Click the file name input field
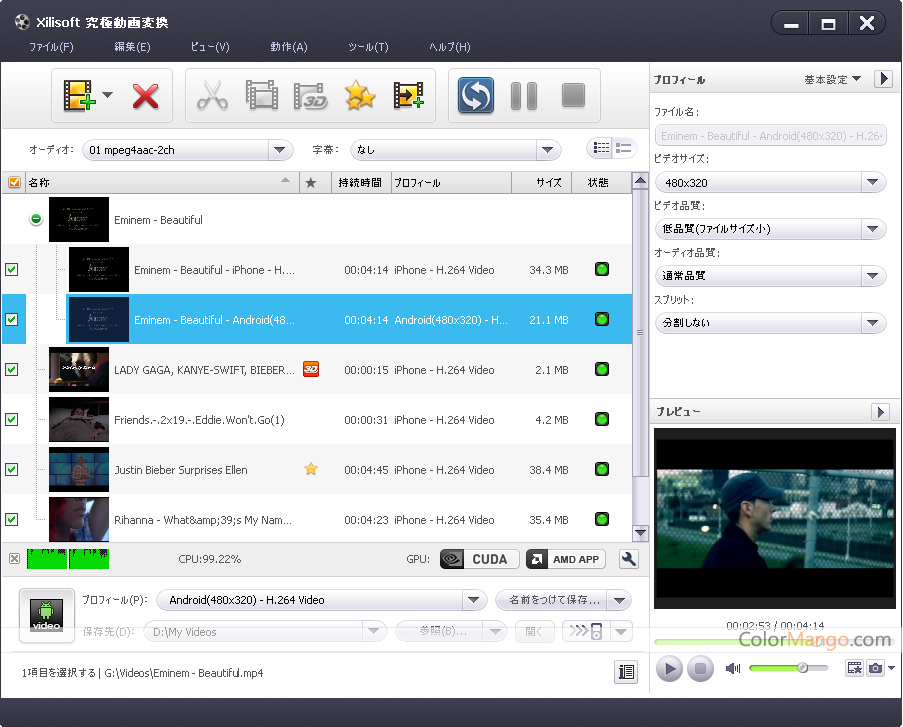Screen dimensions: 903x727 tap(771, 136)
